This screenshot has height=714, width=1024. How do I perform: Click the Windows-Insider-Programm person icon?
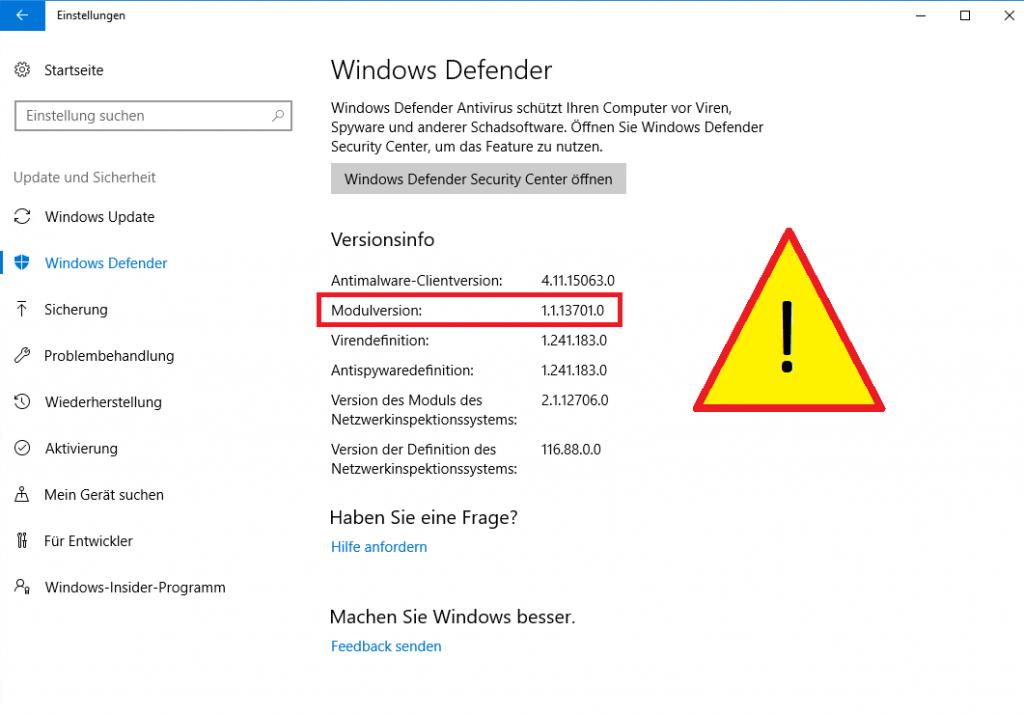point(22,587)
